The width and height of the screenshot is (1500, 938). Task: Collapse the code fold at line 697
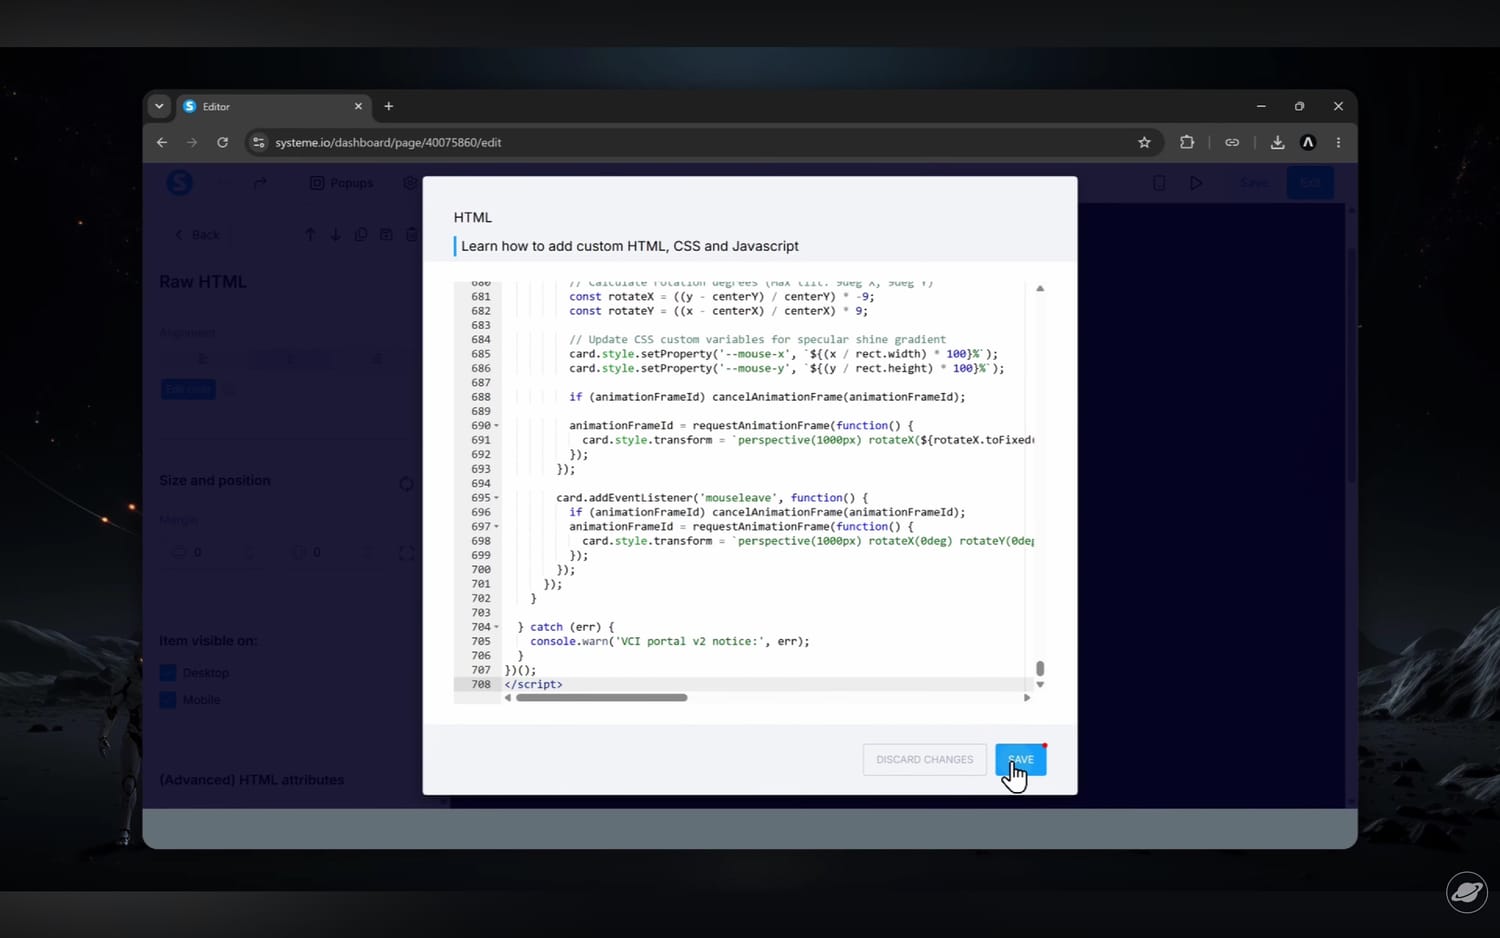point(496,527)
